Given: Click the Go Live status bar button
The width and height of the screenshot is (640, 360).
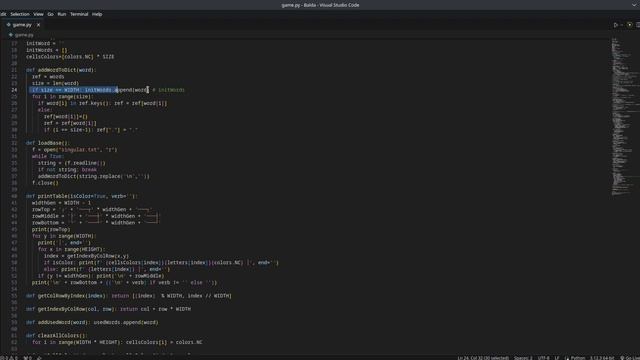Looking at the screenshot, I should point(630,358).
